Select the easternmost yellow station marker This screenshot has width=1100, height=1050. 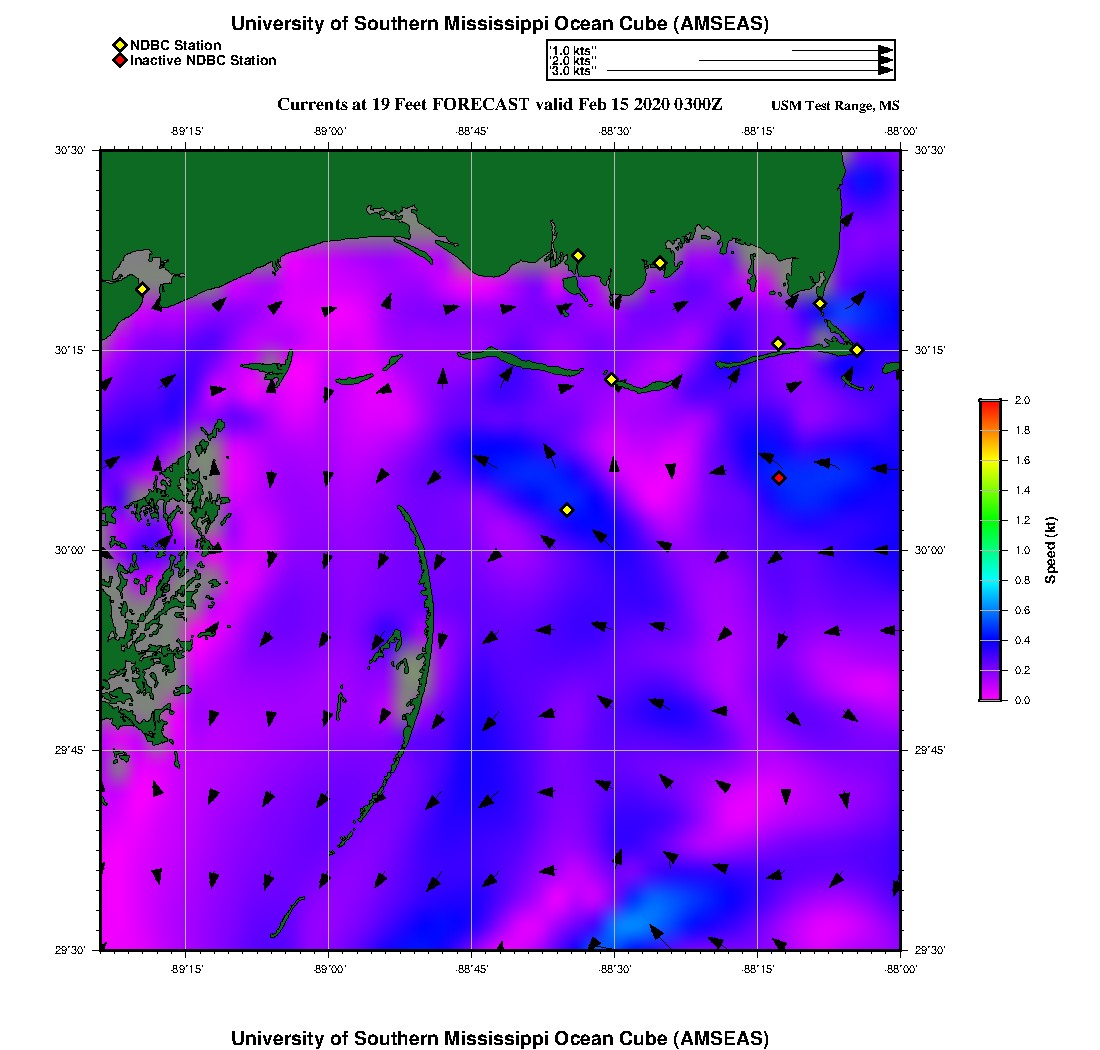[857, 349]
